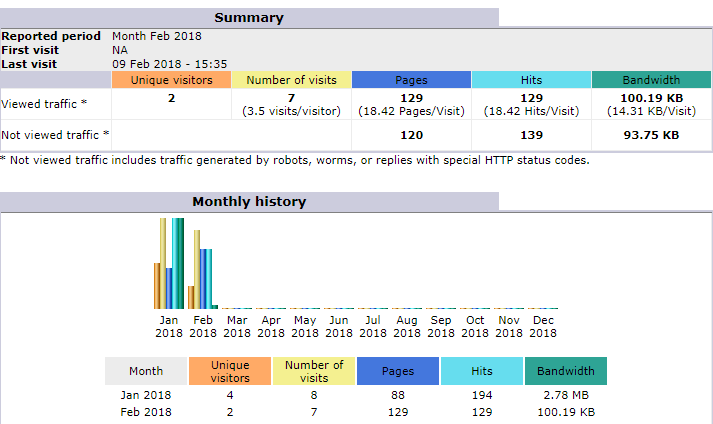Click the Jul 2018 label under the chart

(x=373, y=327)
